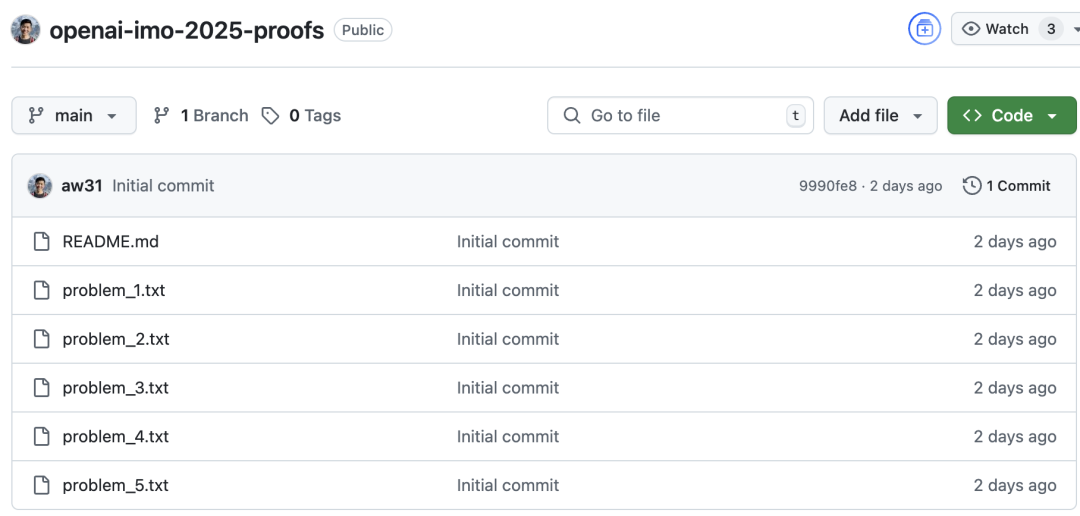1080x516 pixels.
Task: View the 1 Commit history link
Action: 1018,186
